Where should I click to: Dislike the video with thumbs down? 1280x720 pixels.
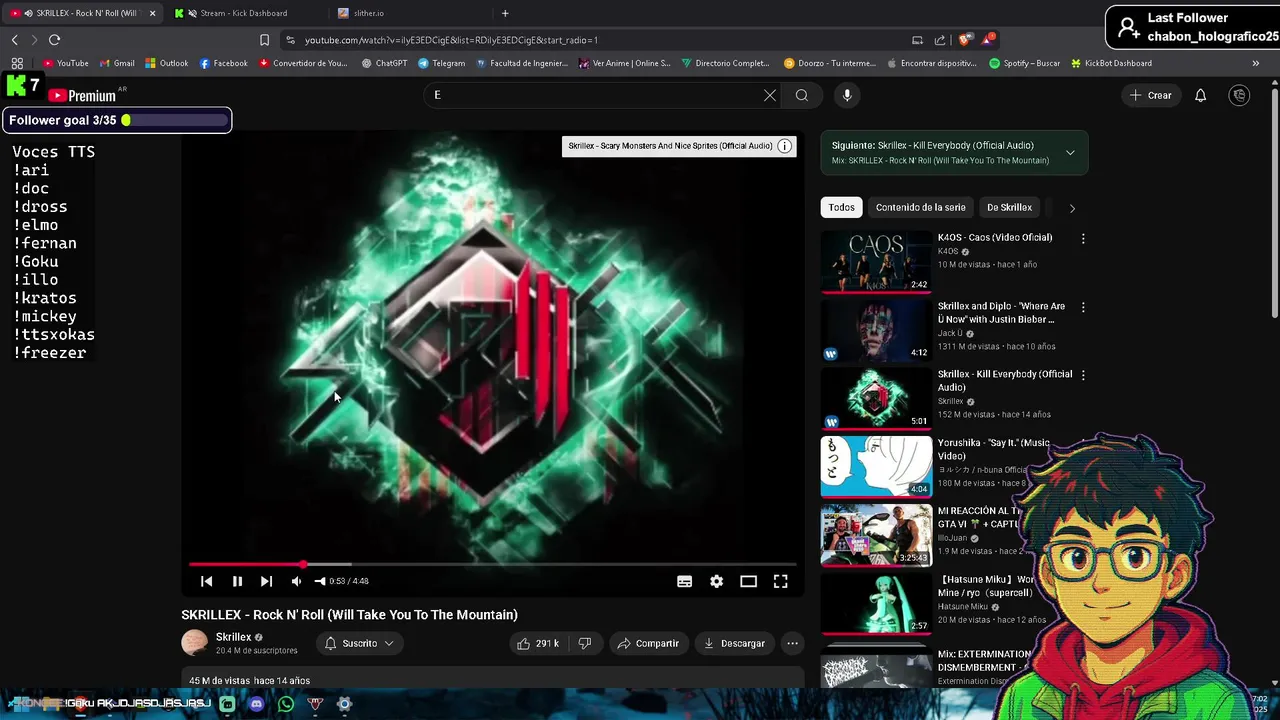585,643
